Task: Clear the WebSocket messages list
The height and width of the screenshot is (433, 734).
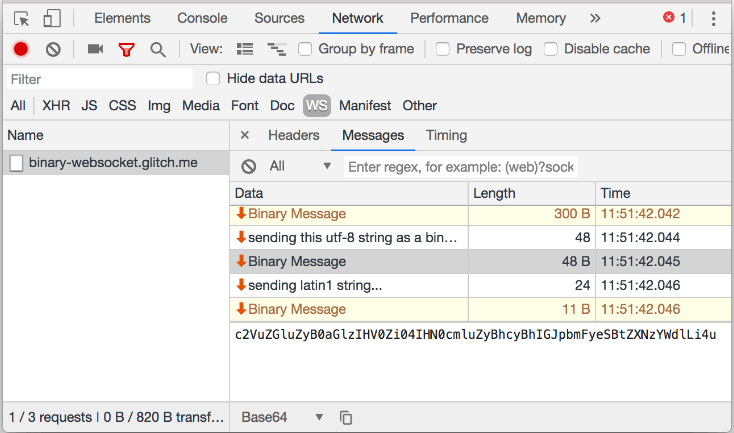Action: (249, 166)
